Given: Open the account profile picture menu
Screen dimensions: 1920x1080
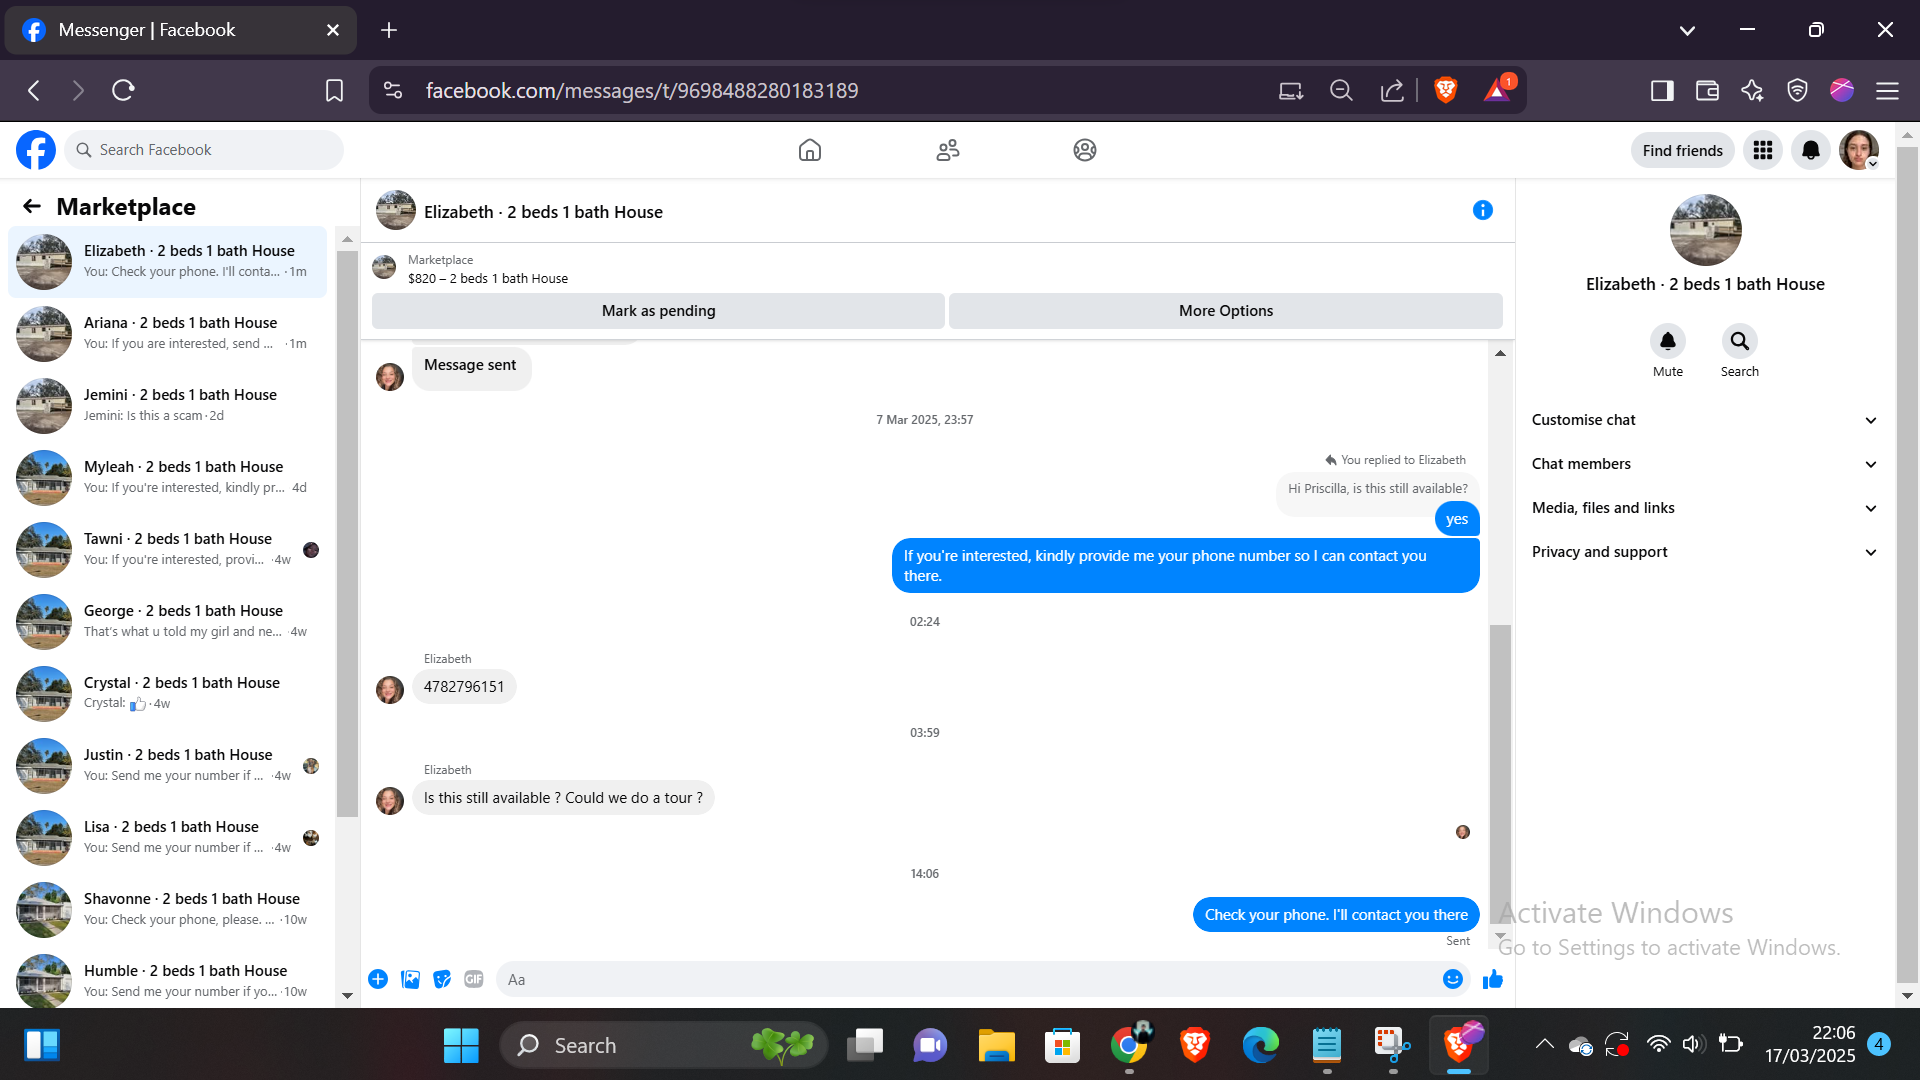Looking at the screenshot, I should point(1859,150).
